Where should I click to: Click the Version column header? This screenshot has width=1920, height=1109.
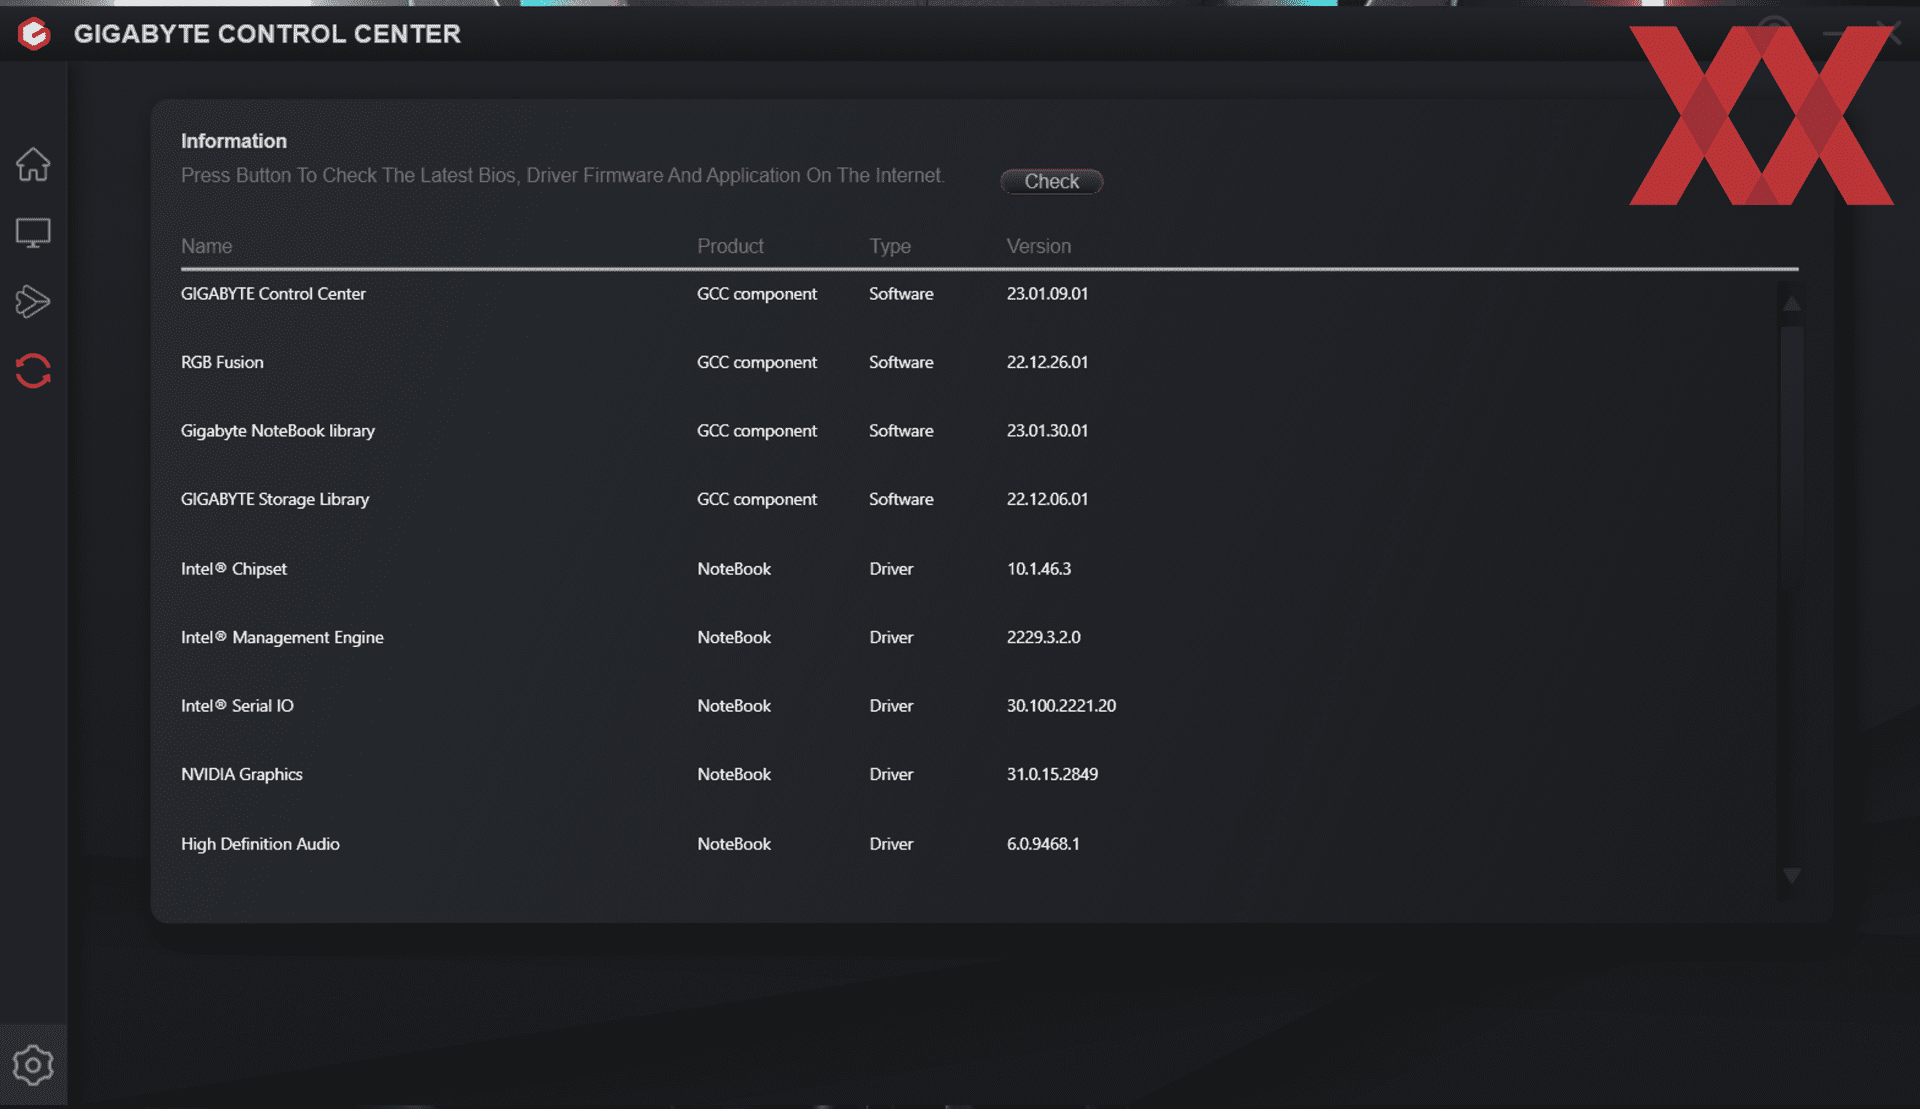[1038, 246]
